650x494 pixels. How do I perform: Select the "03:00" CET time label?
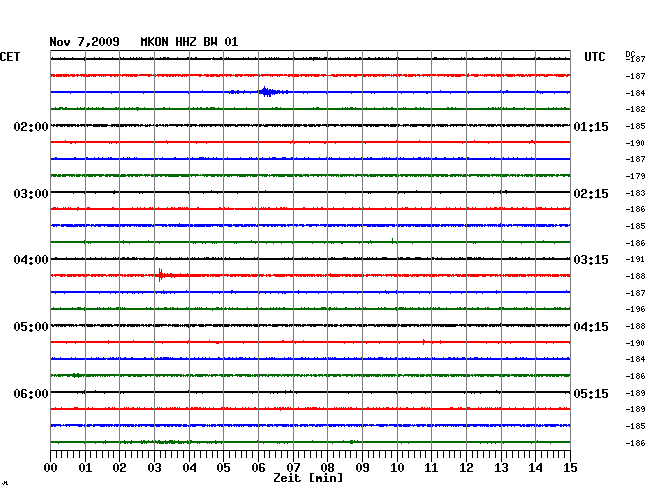pyautogui.click(x=31, y=194)
